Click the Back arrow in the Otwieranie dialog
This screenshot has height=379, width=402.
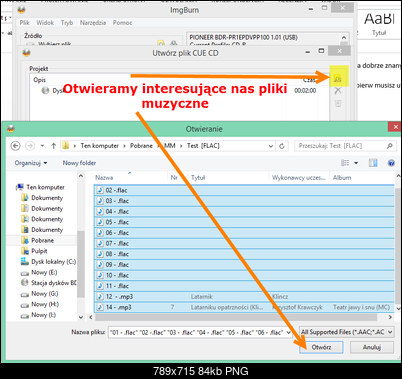pyautogui.click(x=15, y=146)
